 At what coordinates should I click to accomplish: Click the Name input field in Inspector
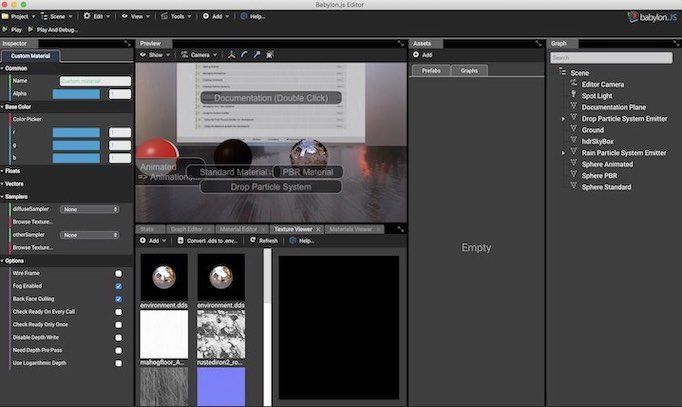point(95,81)
